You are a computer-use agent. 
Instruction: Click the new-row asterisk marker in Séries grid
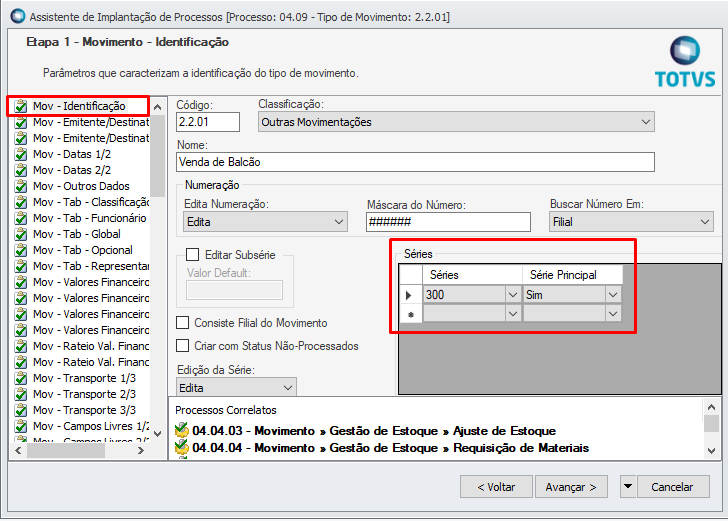(410, 314)
